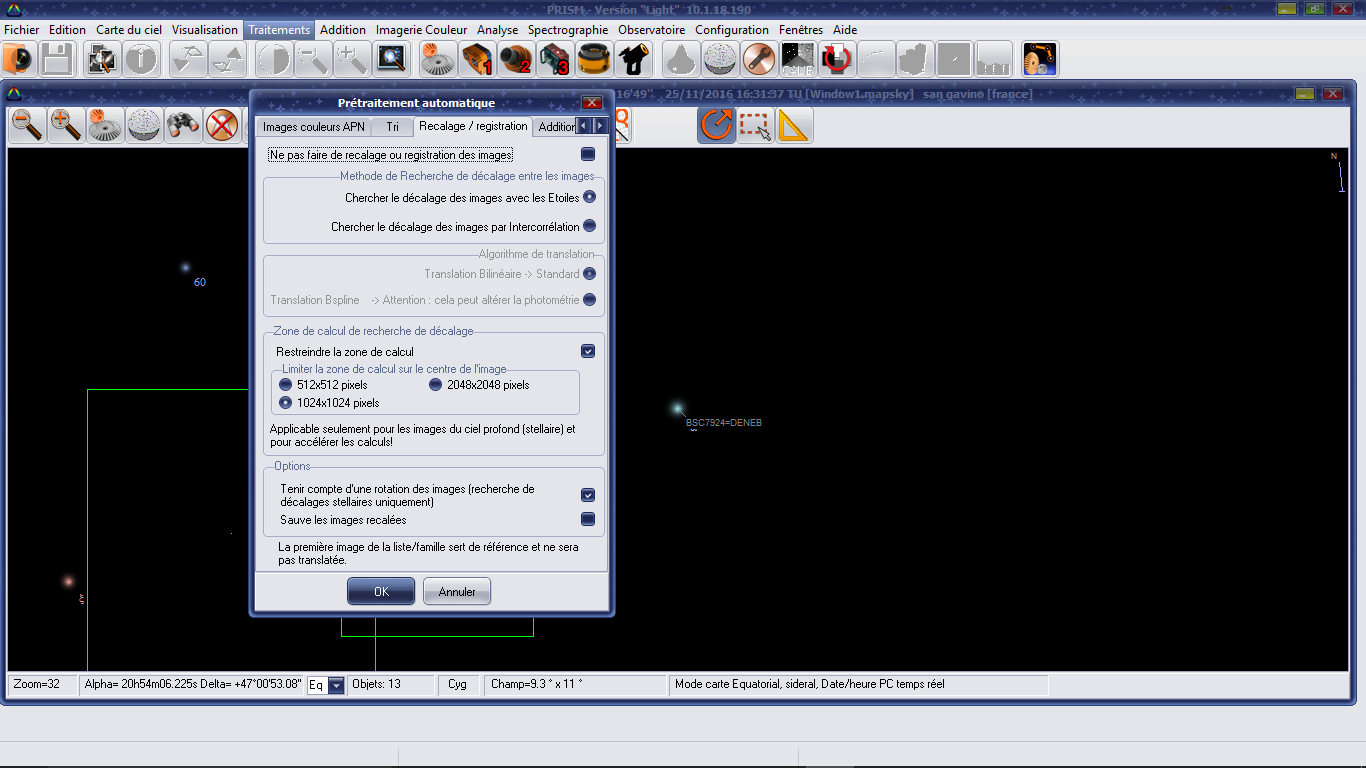
Task: Switch to 'Images couleurs APN' tab
Action: (313, 127)
